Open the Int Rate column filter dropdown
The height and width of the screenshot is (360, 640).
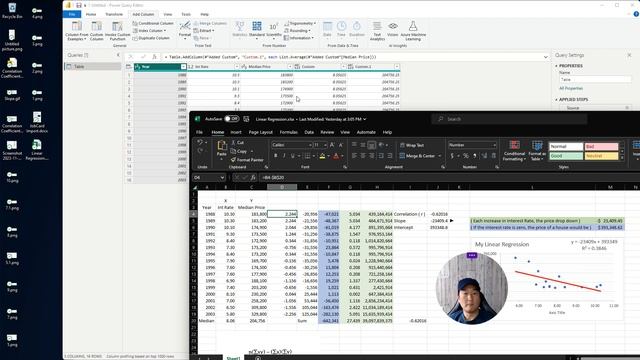pos(237,67)
